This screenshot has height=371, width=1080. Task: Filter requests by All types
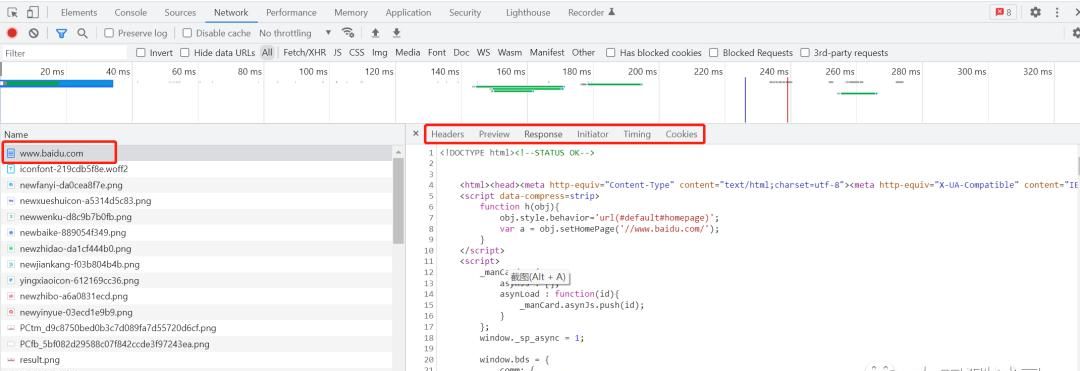[x=267, y=53]
